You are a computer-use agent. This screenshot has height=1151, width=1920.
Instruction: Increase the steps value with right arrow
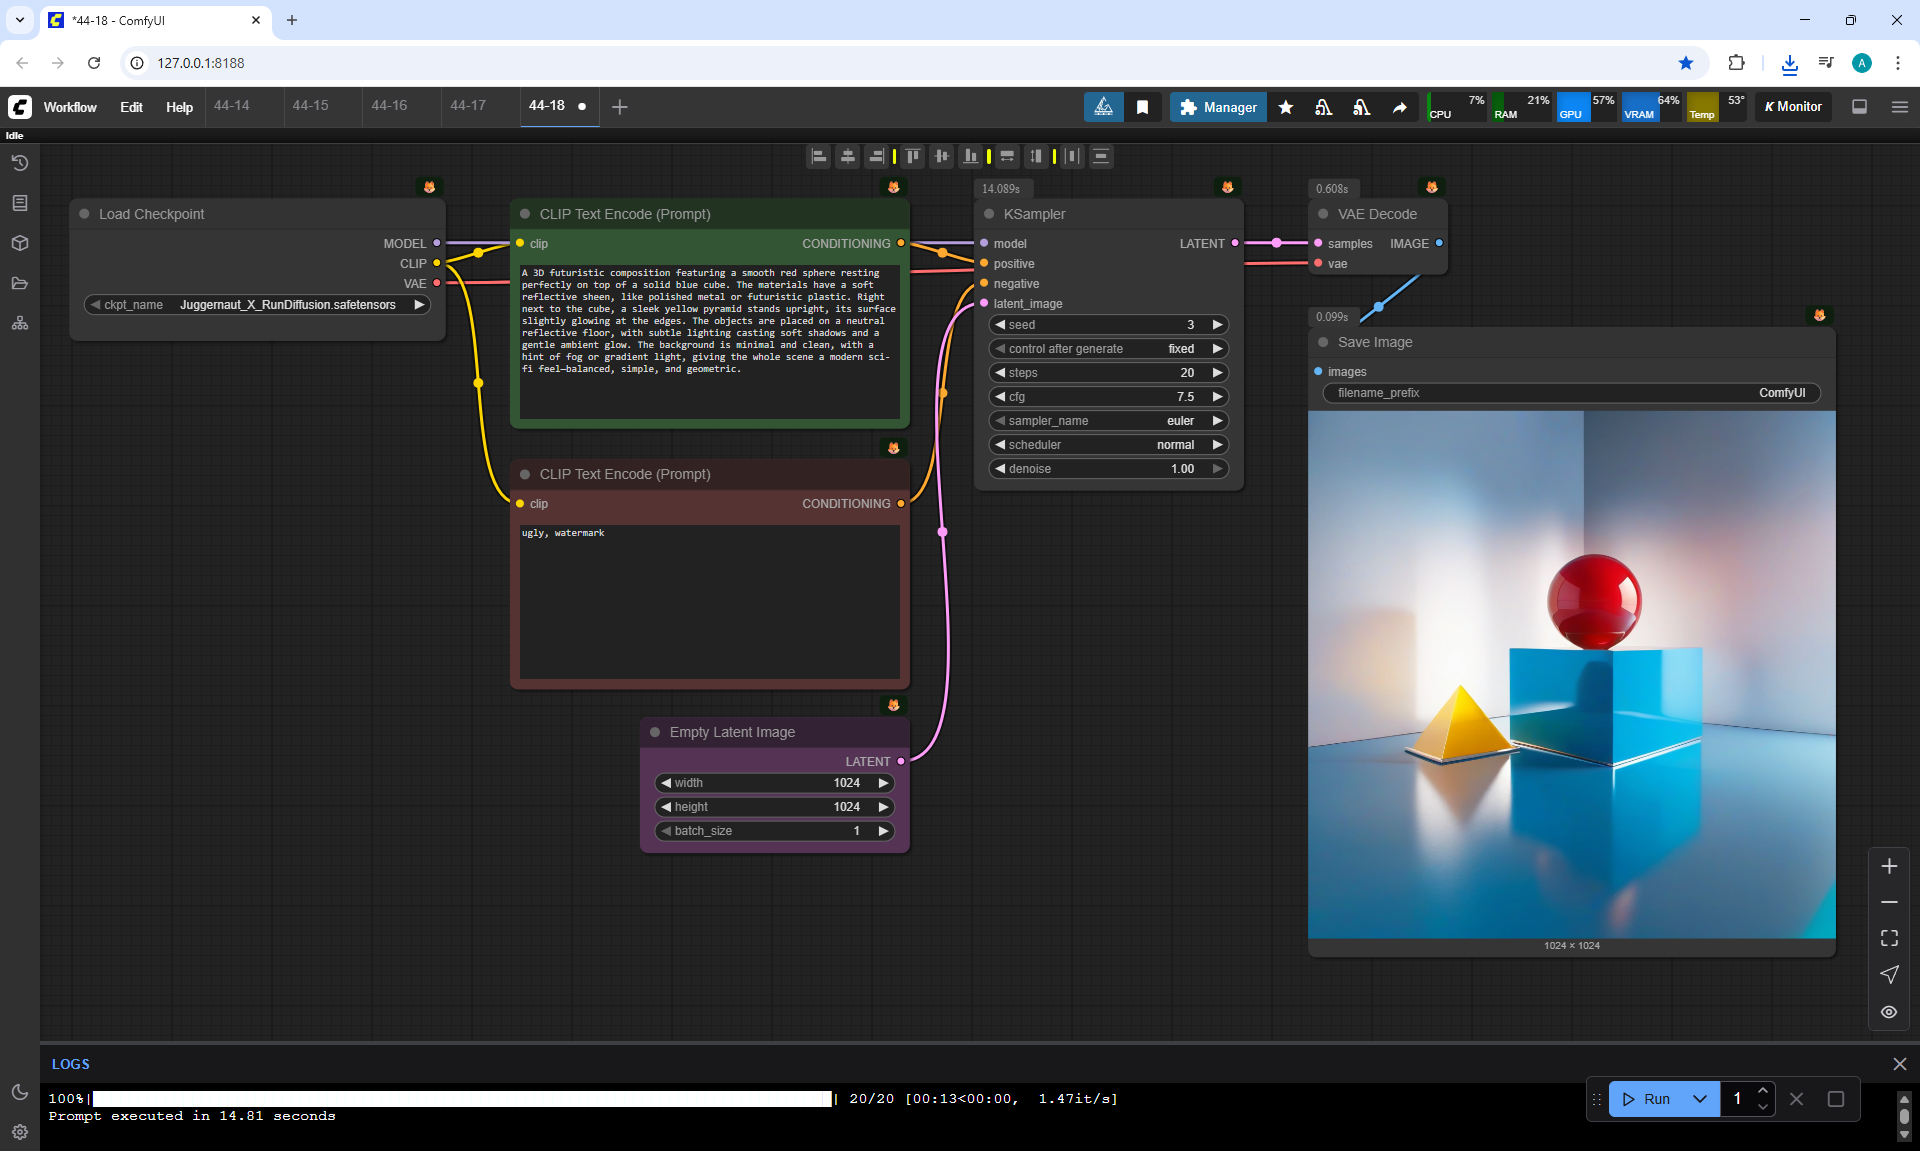coord(1217,373)
